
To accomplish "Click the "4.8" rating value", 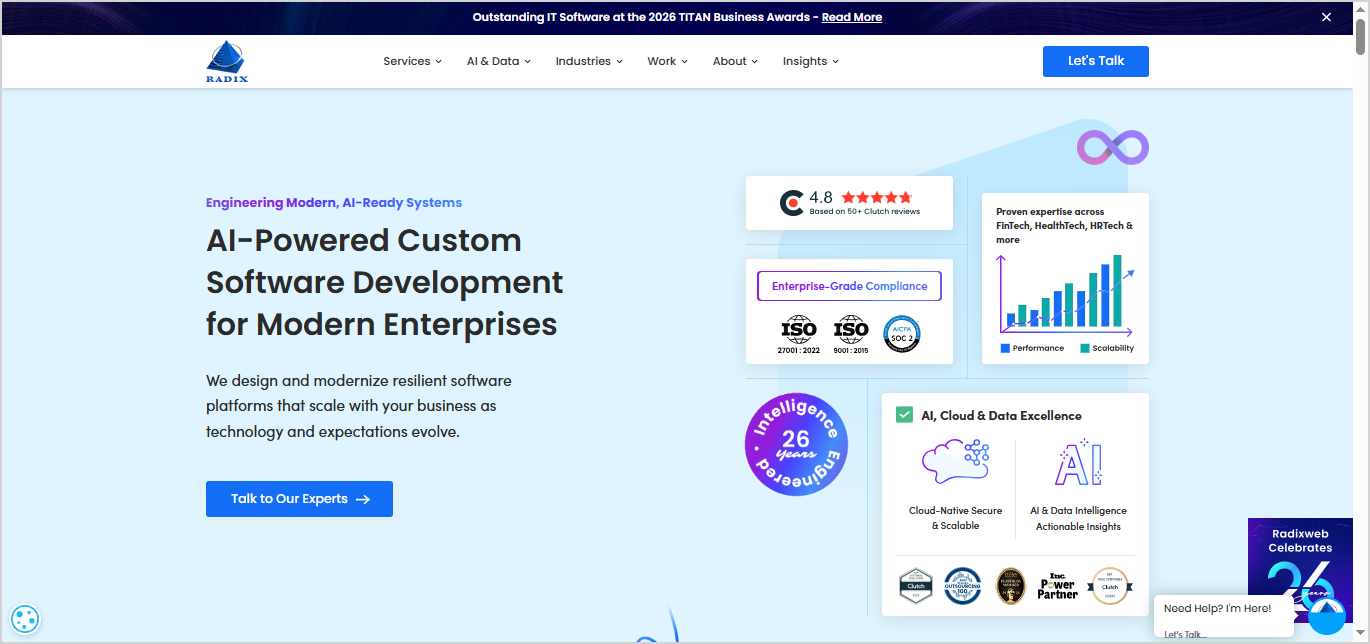I will [821, 197].
